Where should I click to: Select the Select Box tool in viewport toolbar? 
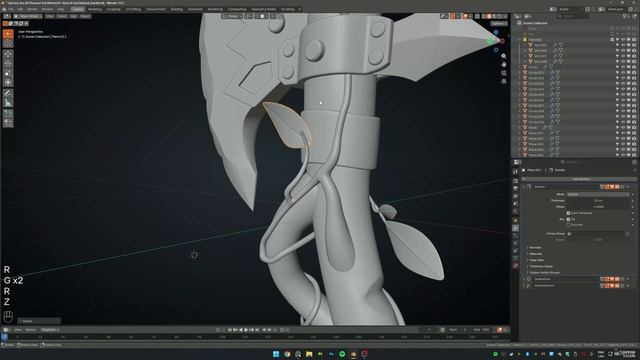(x=8, y=34)
